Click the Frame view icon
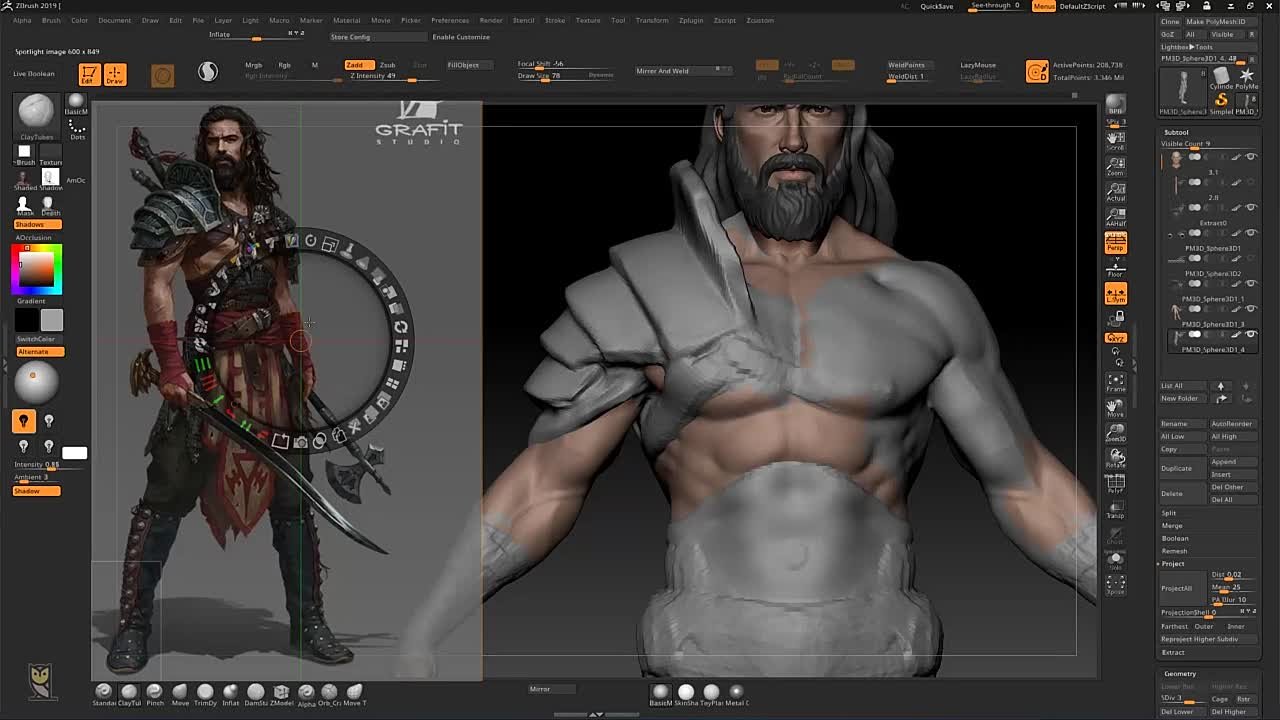This screenshot has height=720, width=1280. [1115, 382]
